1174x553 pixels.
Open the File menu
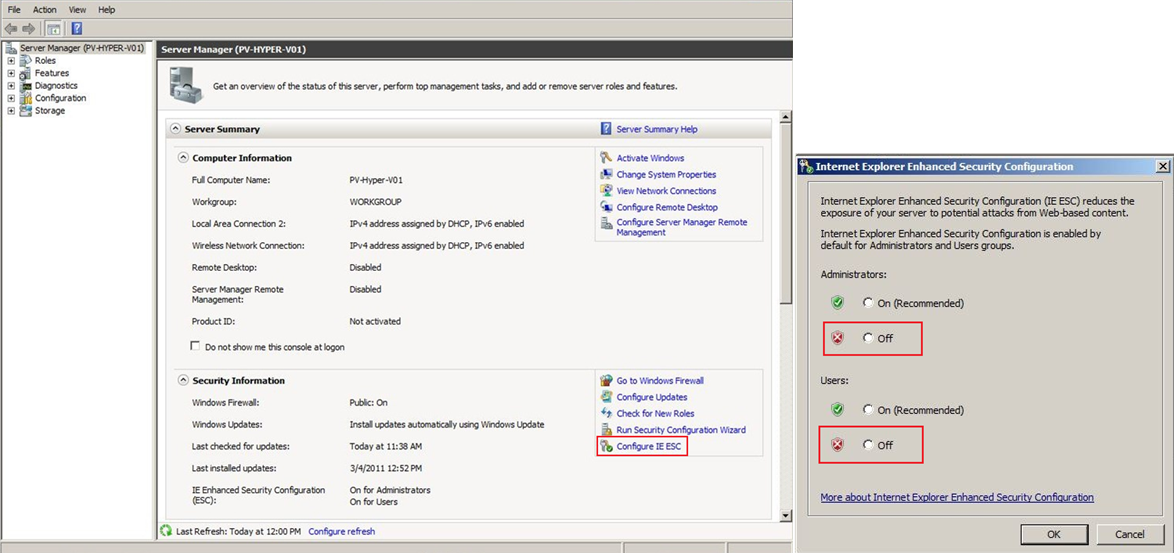[x=14, y=10]
